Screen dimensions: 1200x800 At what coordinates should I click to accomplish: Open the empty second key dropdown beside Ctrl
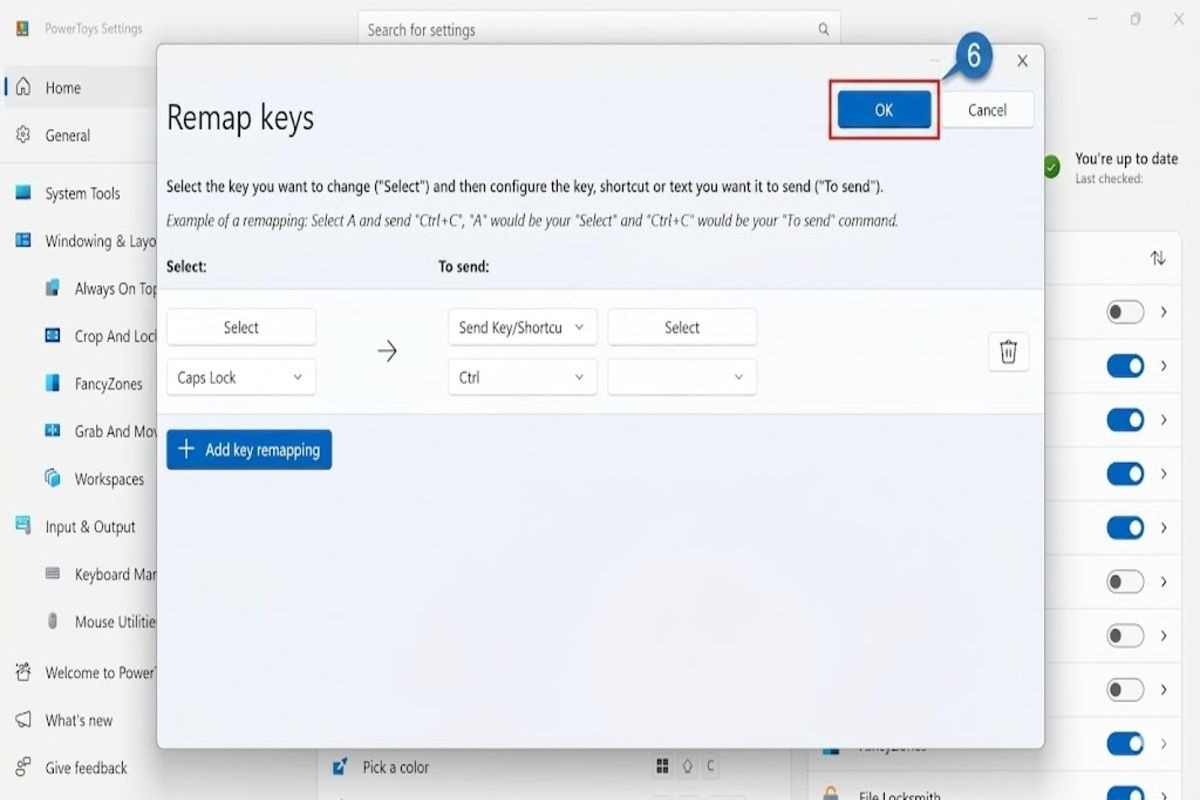coord(682,377)
